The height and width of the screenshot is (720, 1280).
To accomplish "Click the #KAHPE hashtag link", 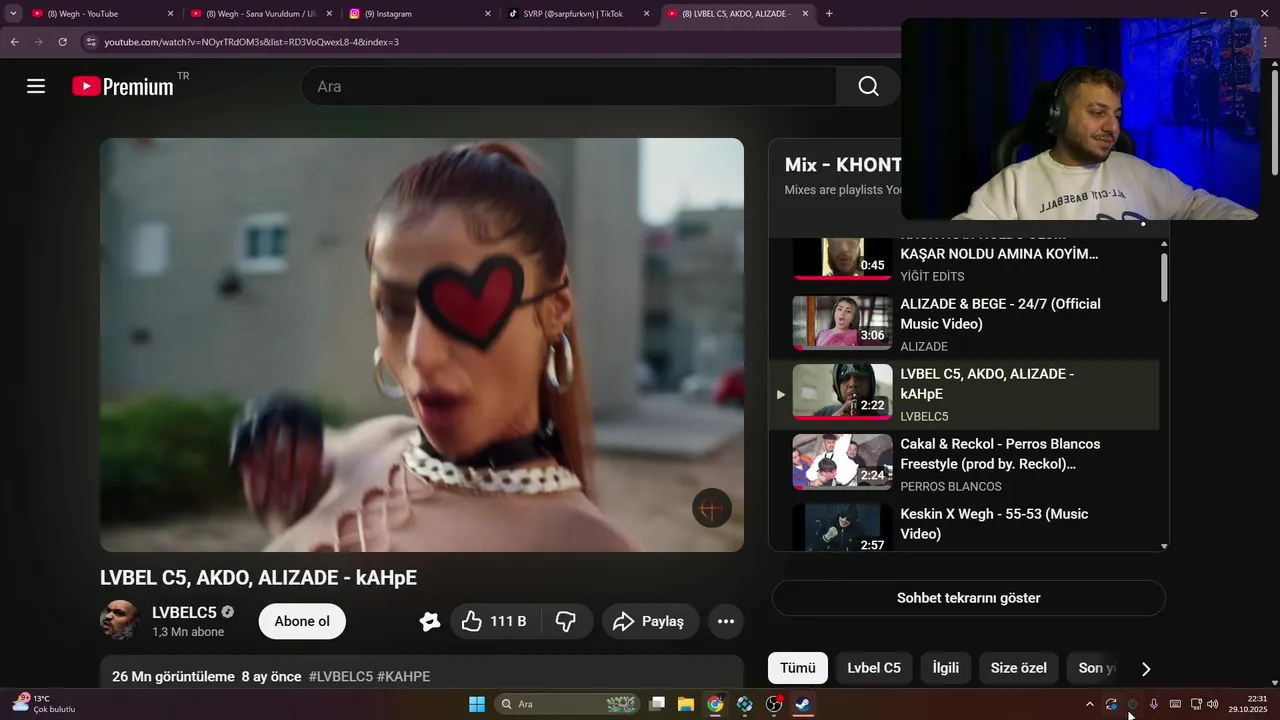I will pos(403,676).
